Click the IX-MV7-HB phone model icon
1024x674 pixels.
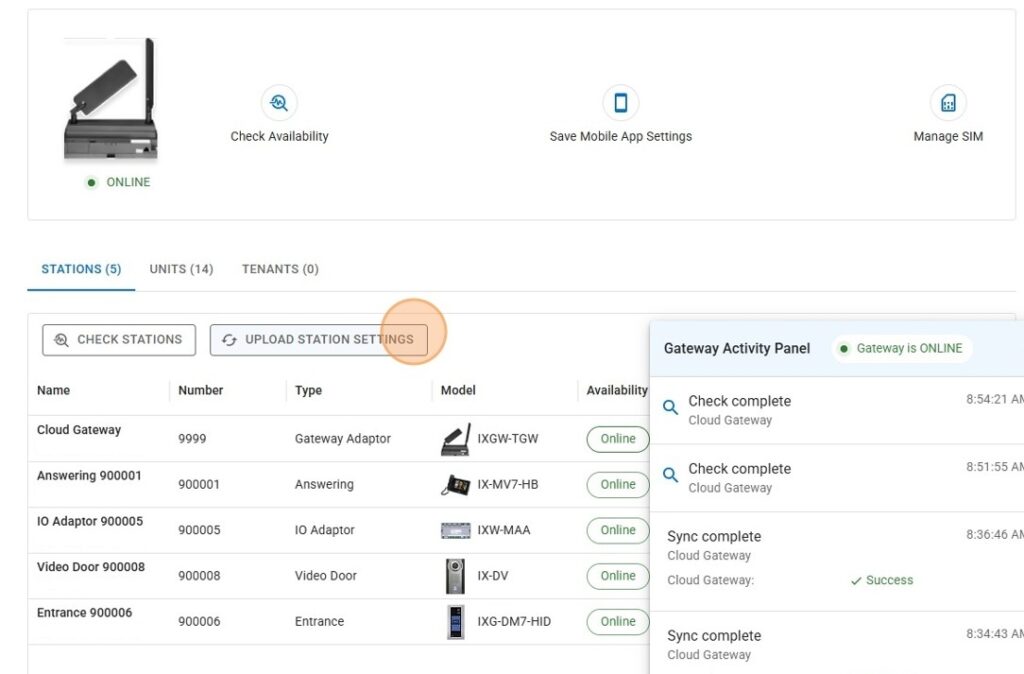(456, 485)
